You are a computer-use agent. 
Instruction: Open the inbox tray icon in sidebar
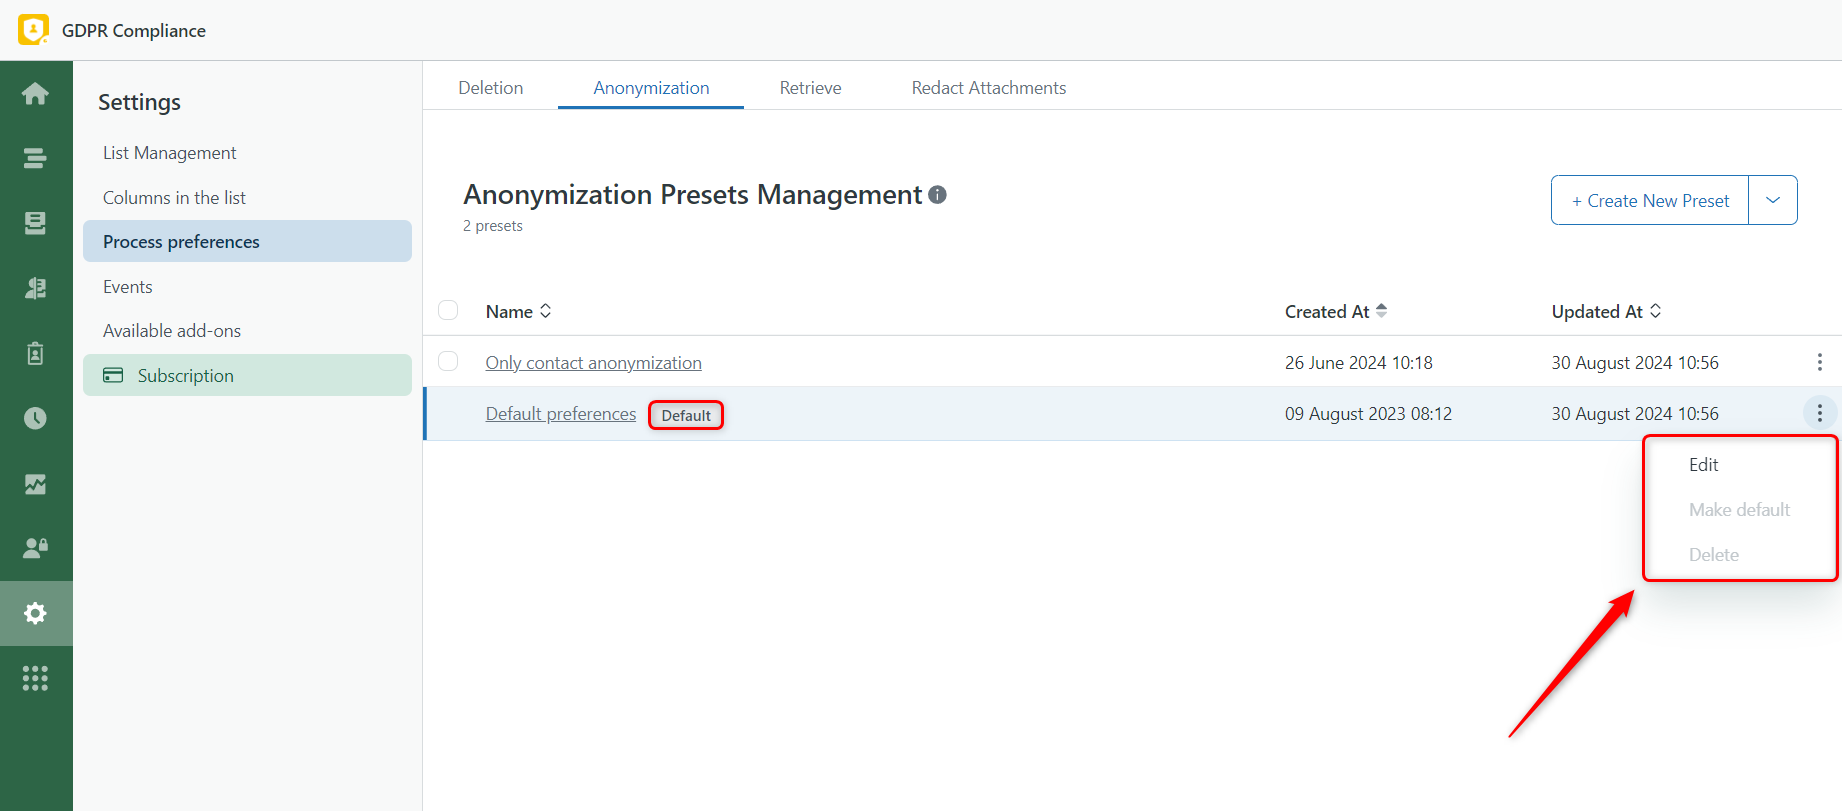35,223
